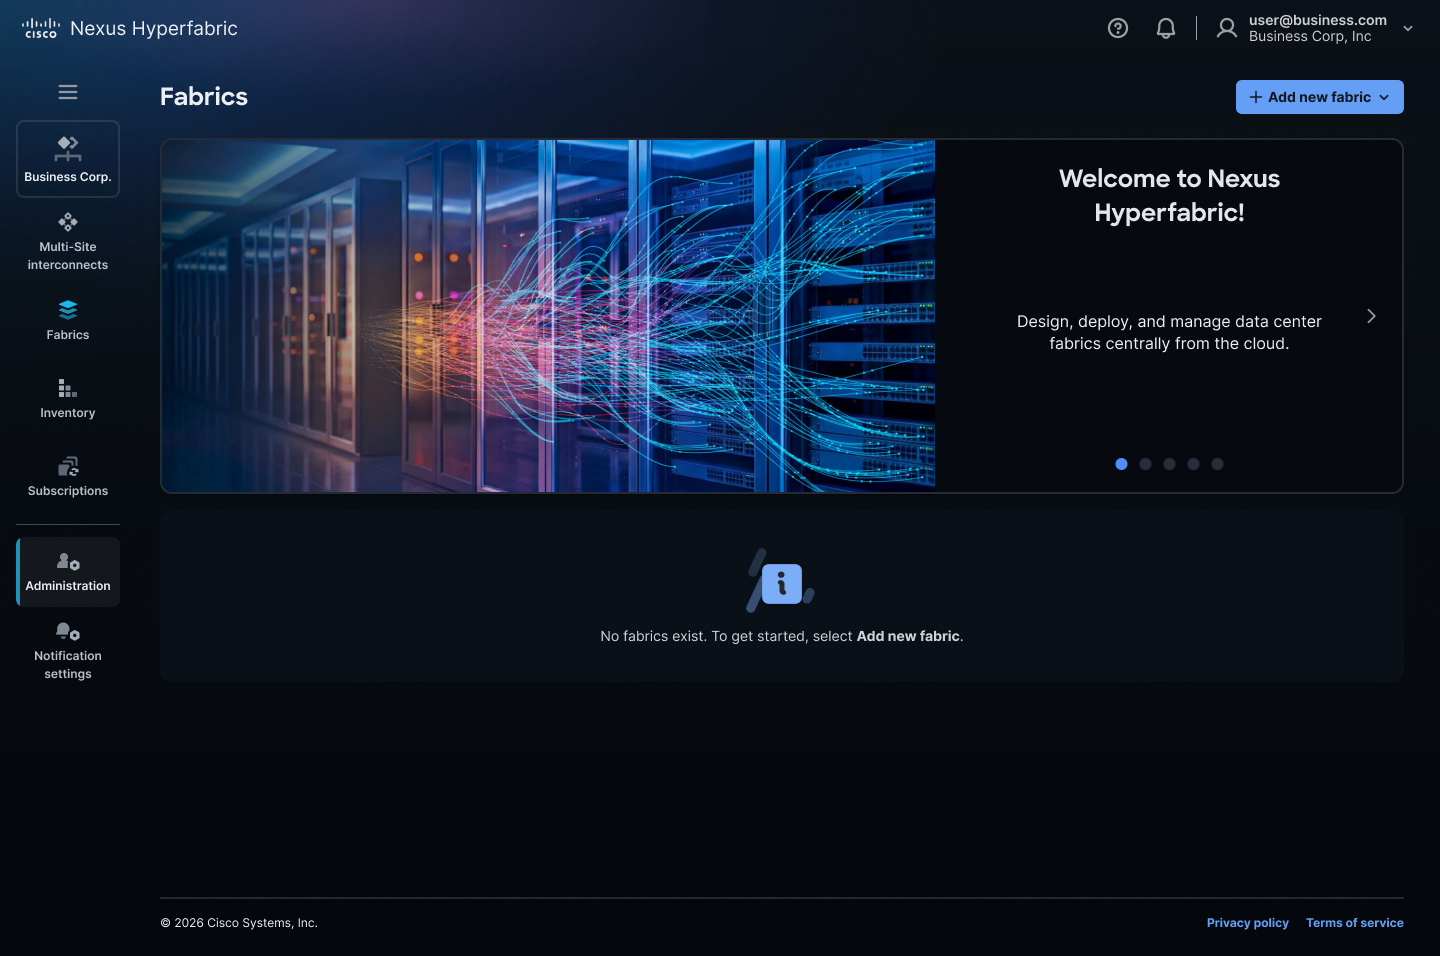Open Notification settings from the sidebar
The height and width of the screenshot is (956, 1440).
(68, 651)
